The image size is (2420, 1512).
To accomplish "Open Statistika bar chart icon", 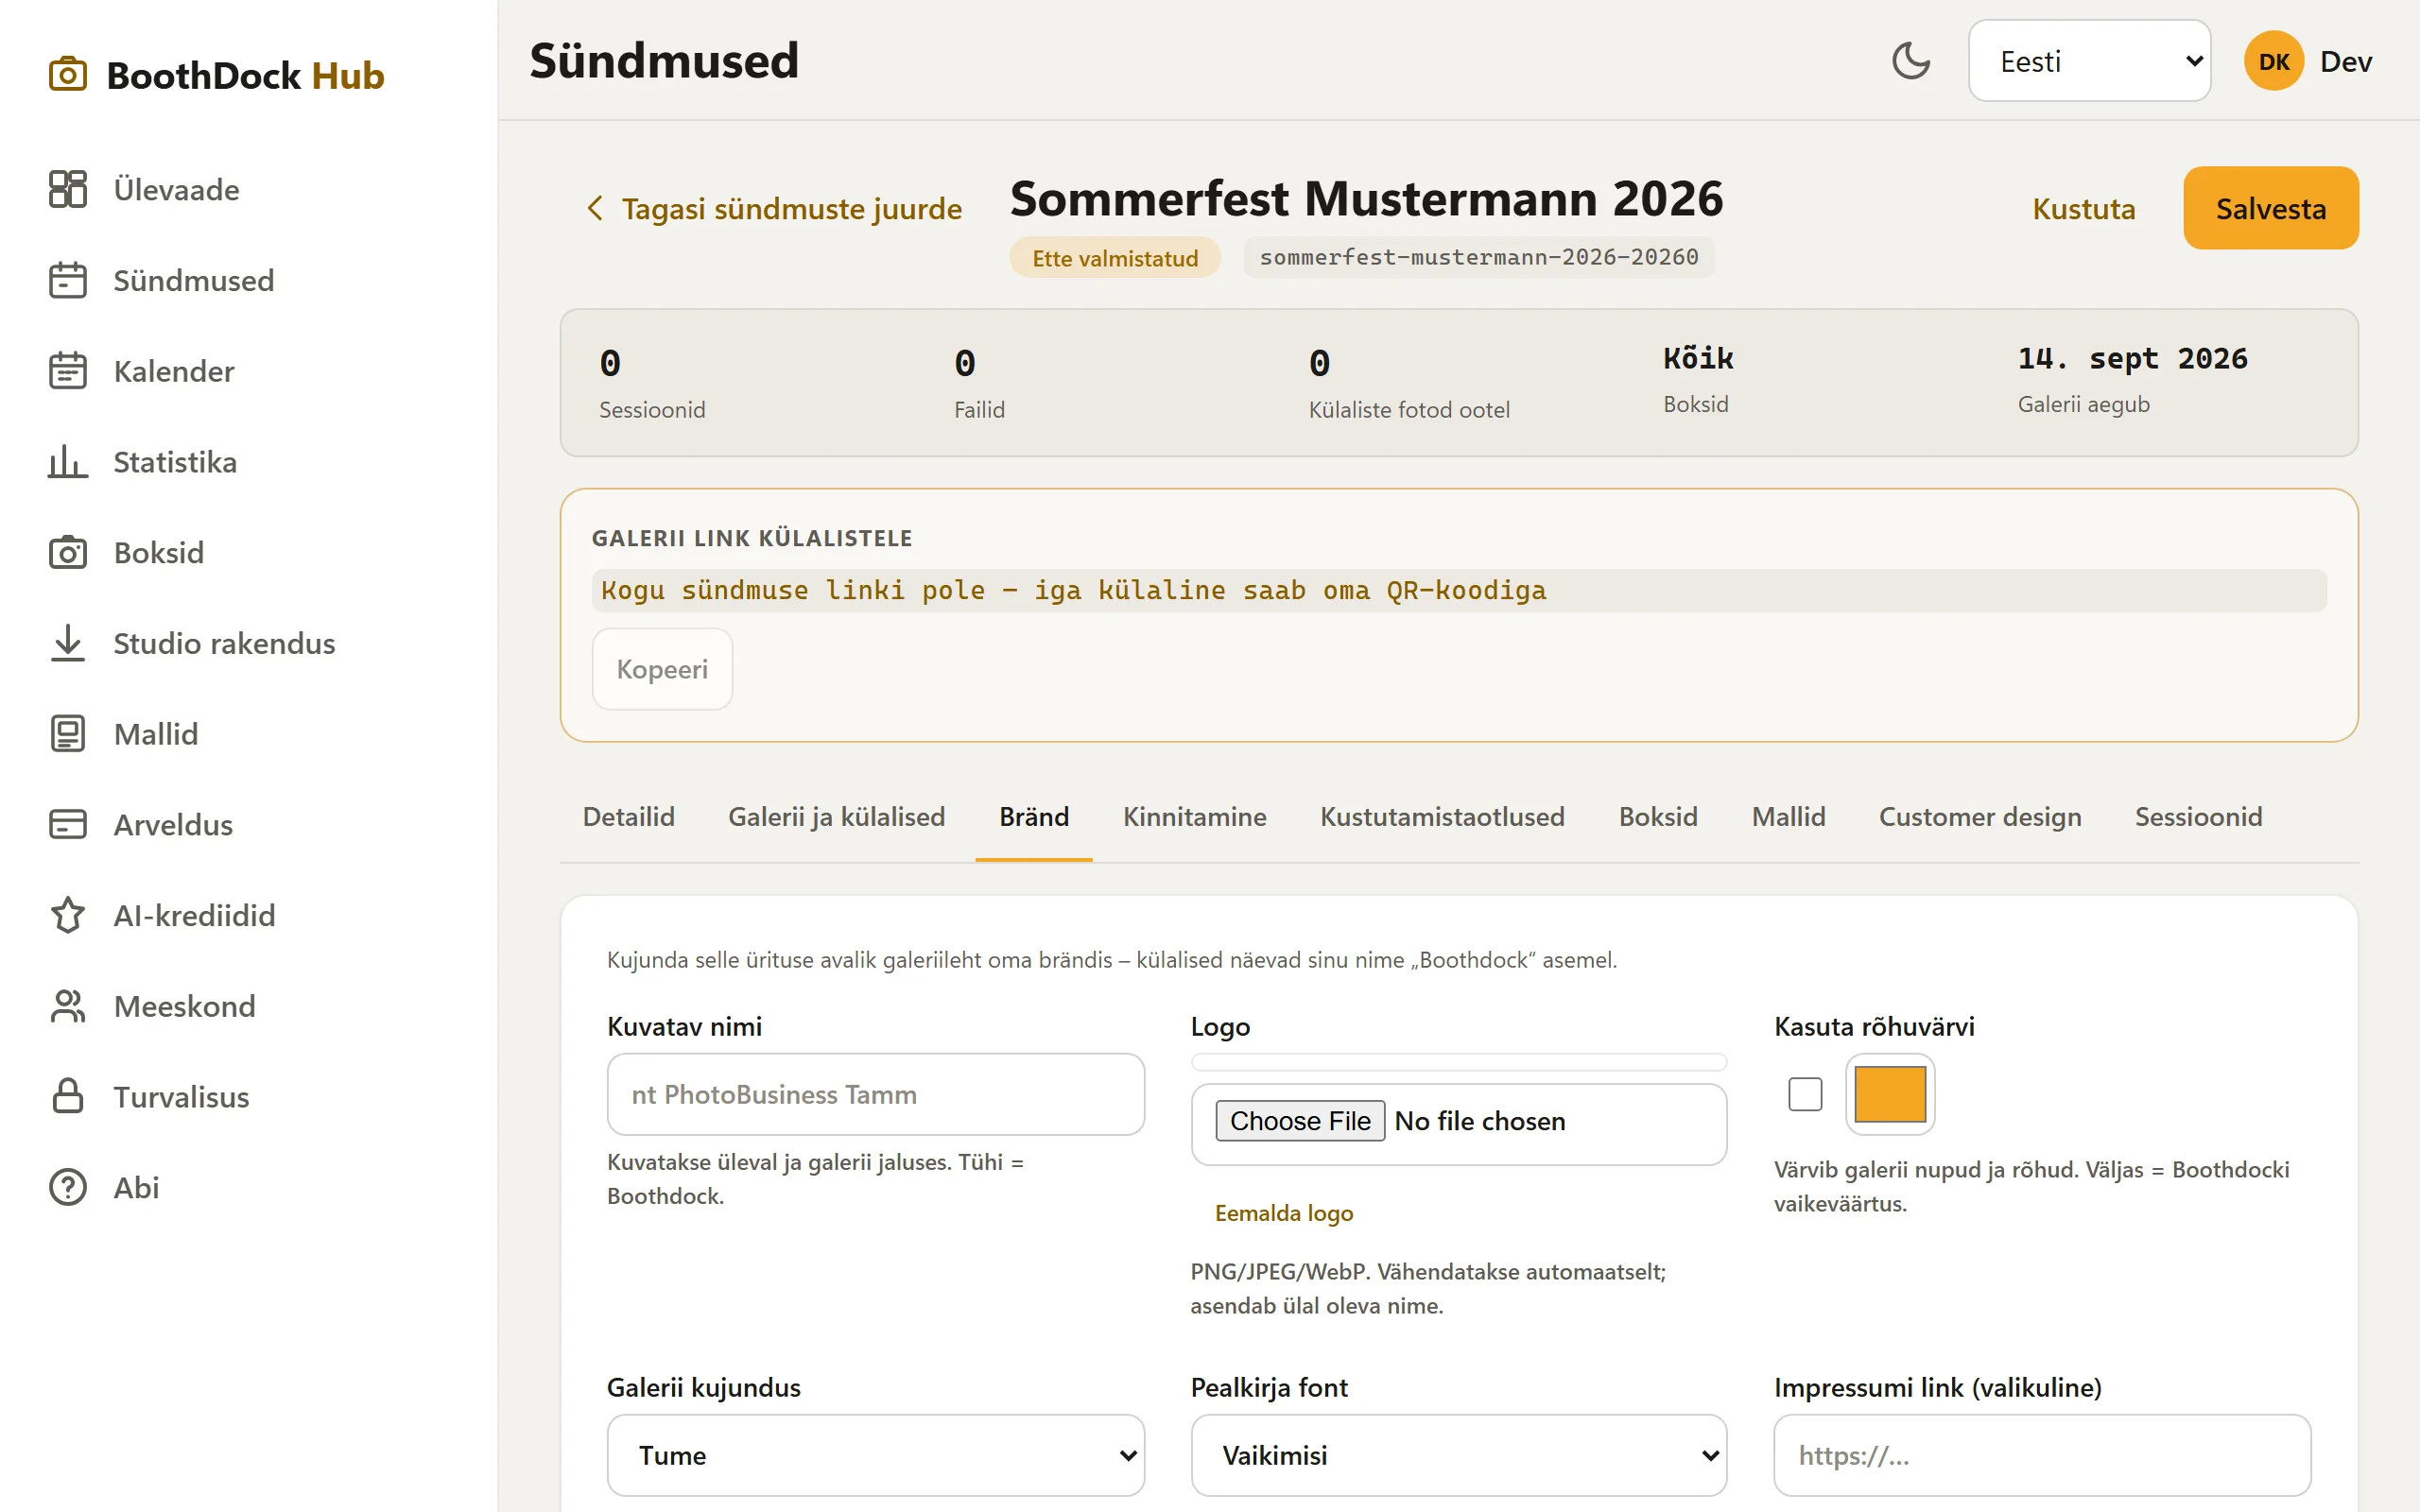I will click(x=68, y=461).
